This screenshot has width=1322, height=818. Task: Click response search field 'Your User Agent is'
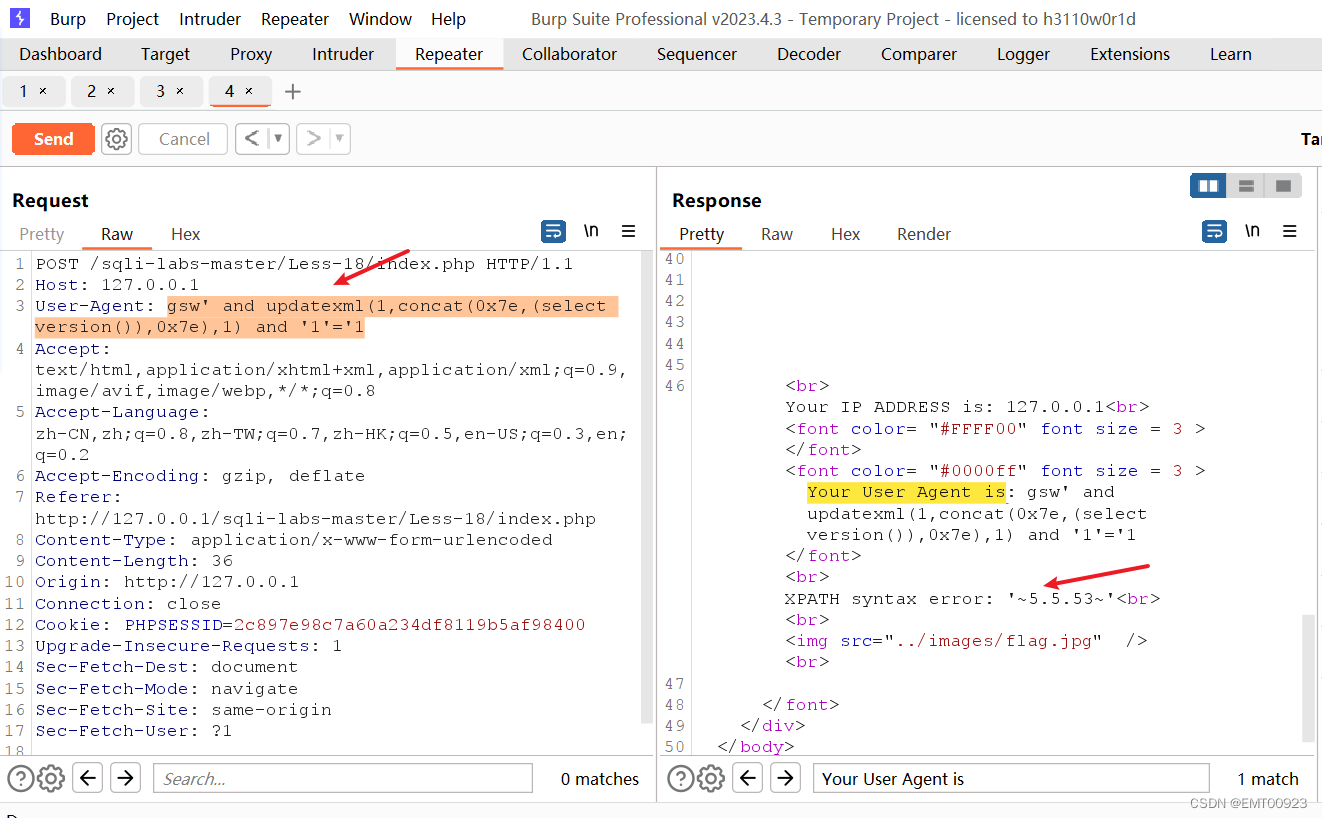coord(1011,778)
